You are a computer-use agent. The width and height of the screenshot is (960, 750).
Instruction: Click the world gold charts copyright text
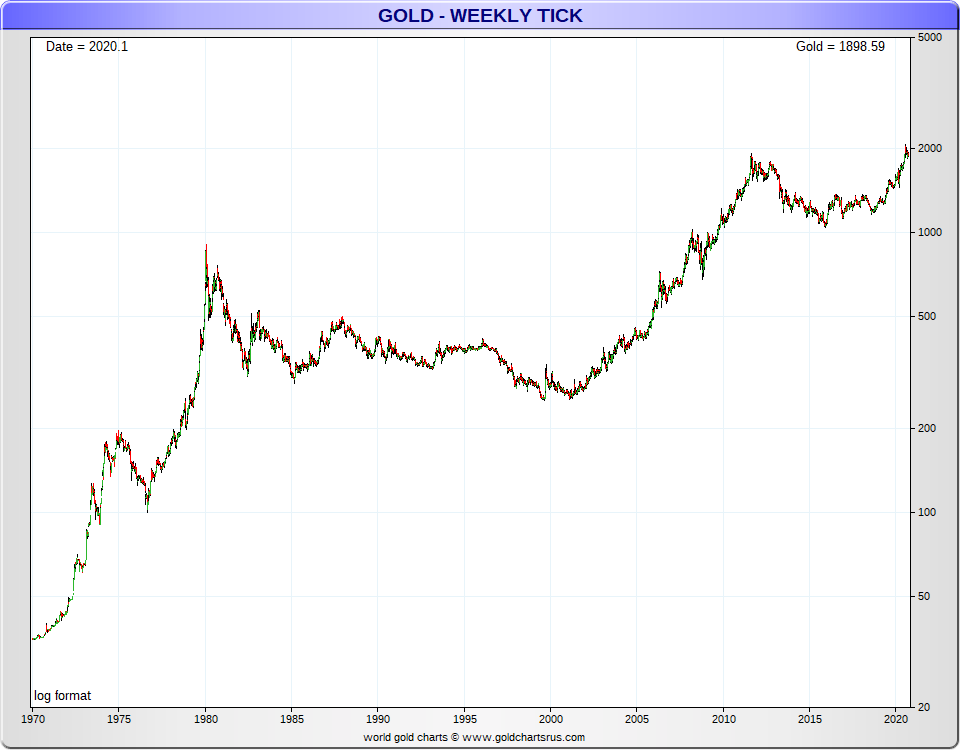coord(474,737)
